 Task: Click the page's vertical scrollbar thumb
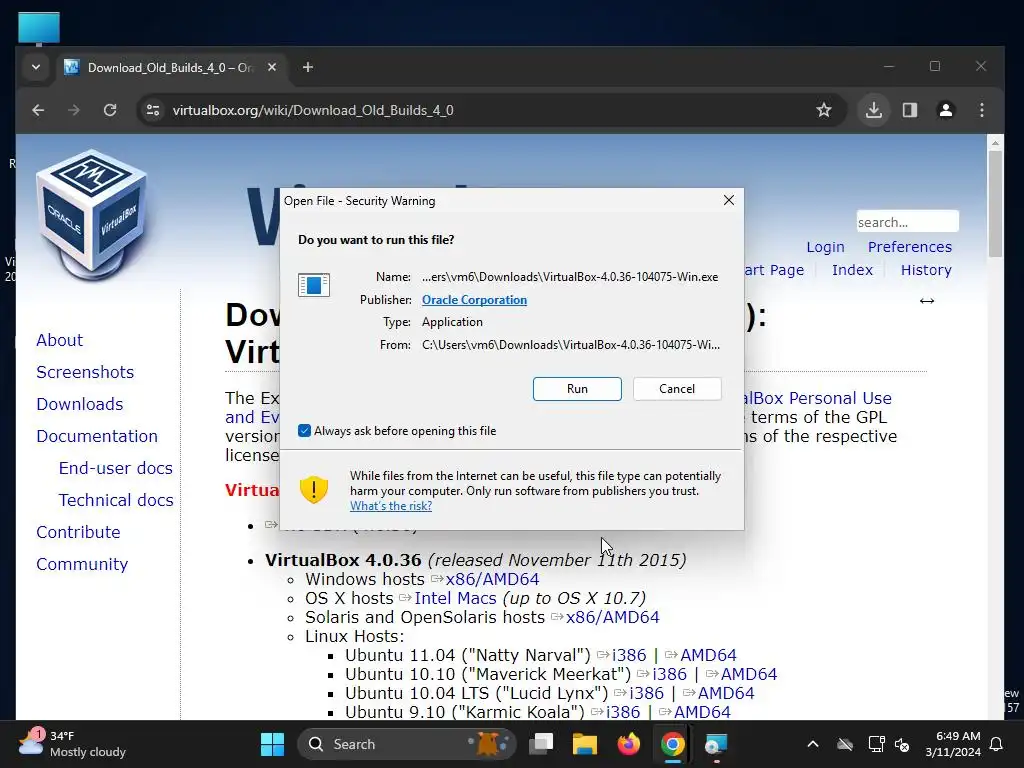(995, 204)
